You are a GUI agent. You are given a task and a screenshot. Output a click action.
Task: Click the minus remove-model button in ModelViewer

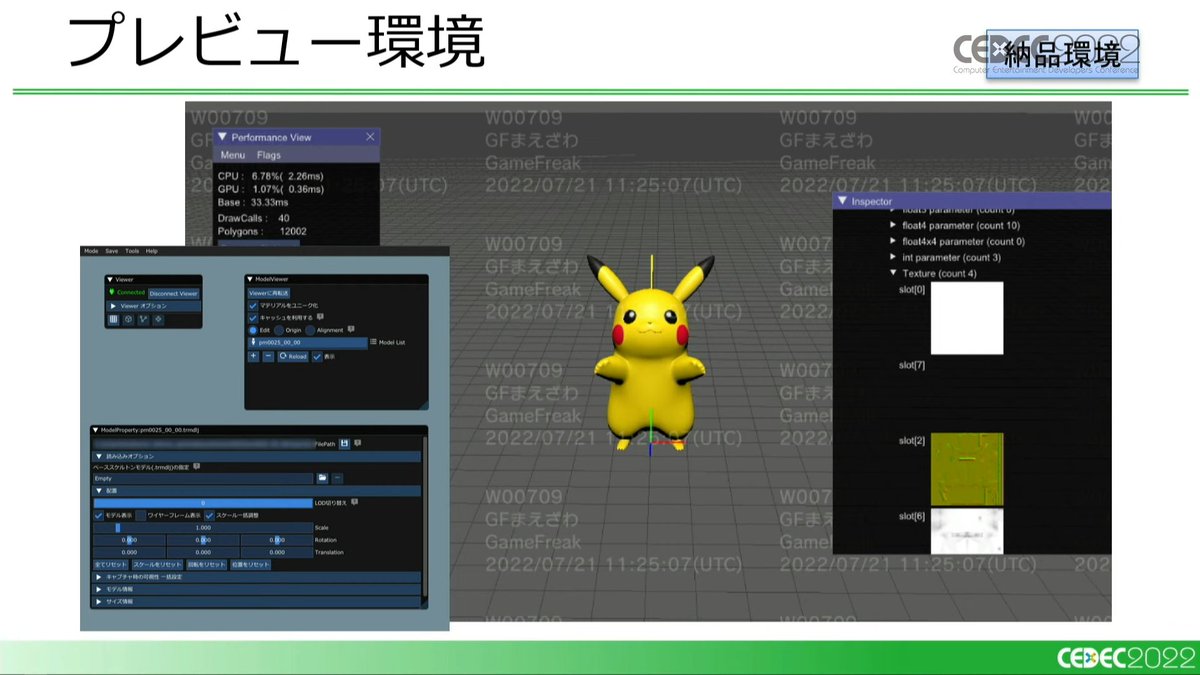pos(268,356)
